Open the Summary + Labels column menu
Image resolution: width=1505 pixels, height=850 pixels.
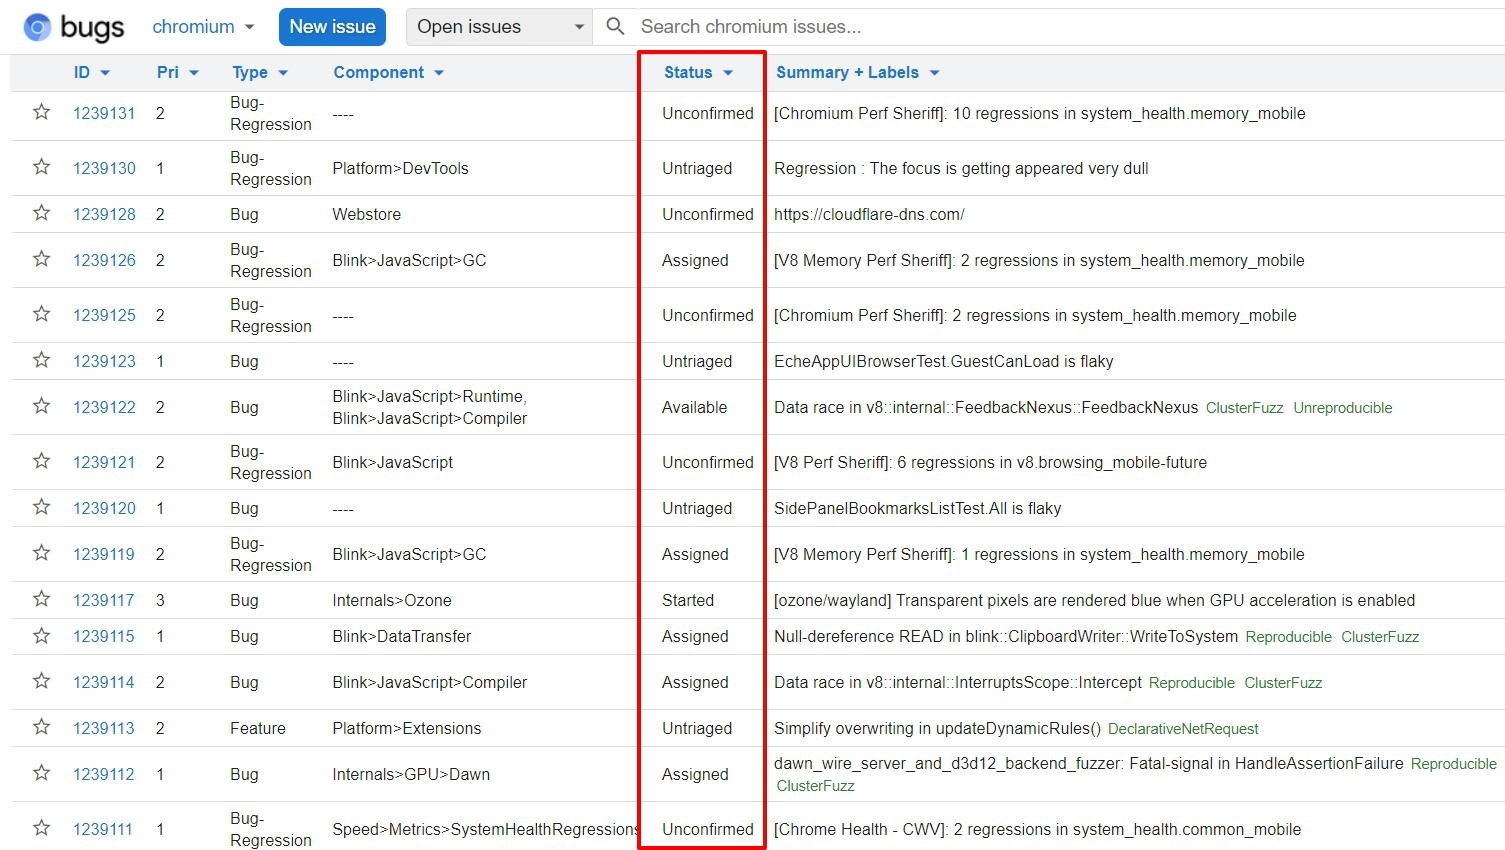tap(857, 72)
